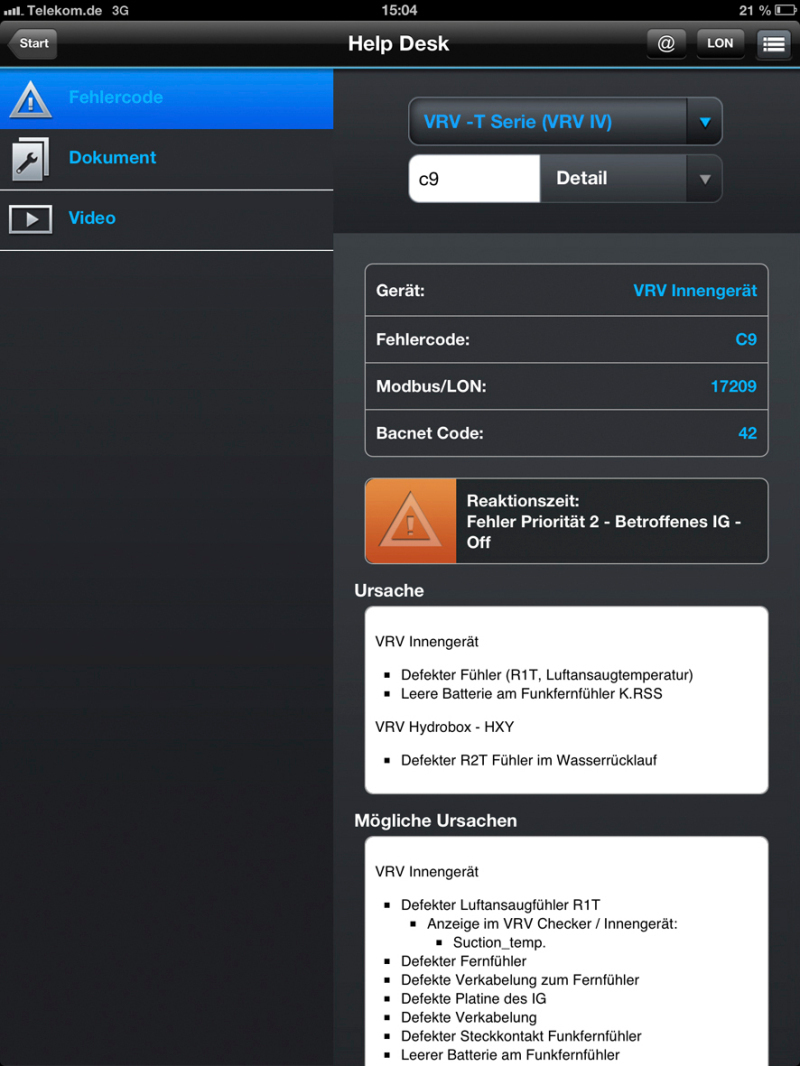Image resolution: width=800 pixels, height=1066 pixels.
Task: Tap the Modbus/LON value 17209
Action: (x=733, y=387)
